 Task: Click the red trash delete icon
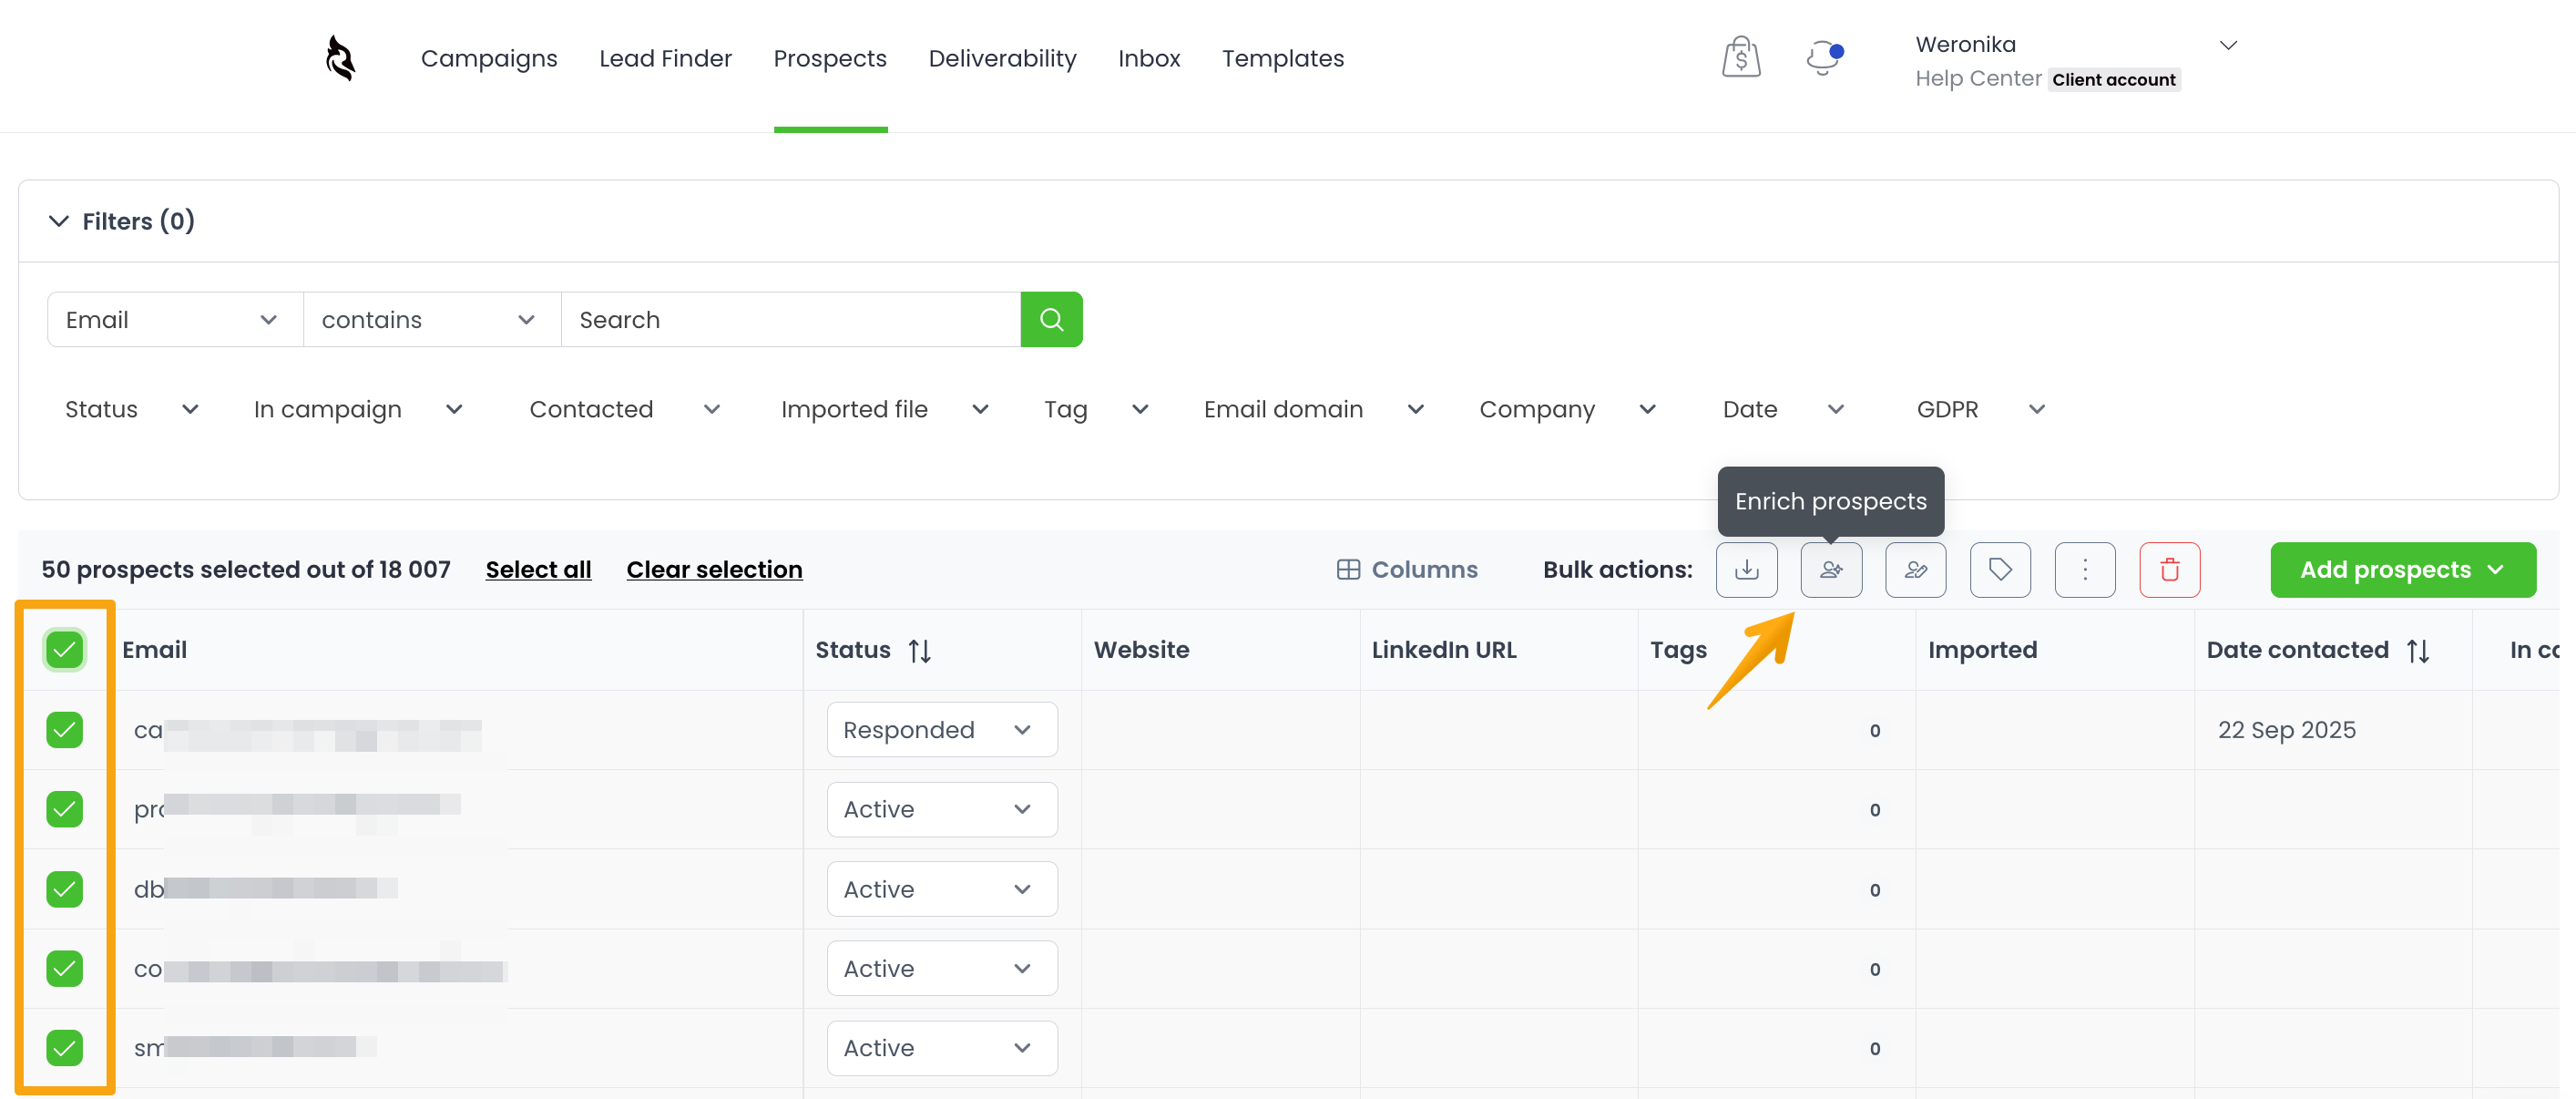pyautogui.click(x=2169, y=570)
